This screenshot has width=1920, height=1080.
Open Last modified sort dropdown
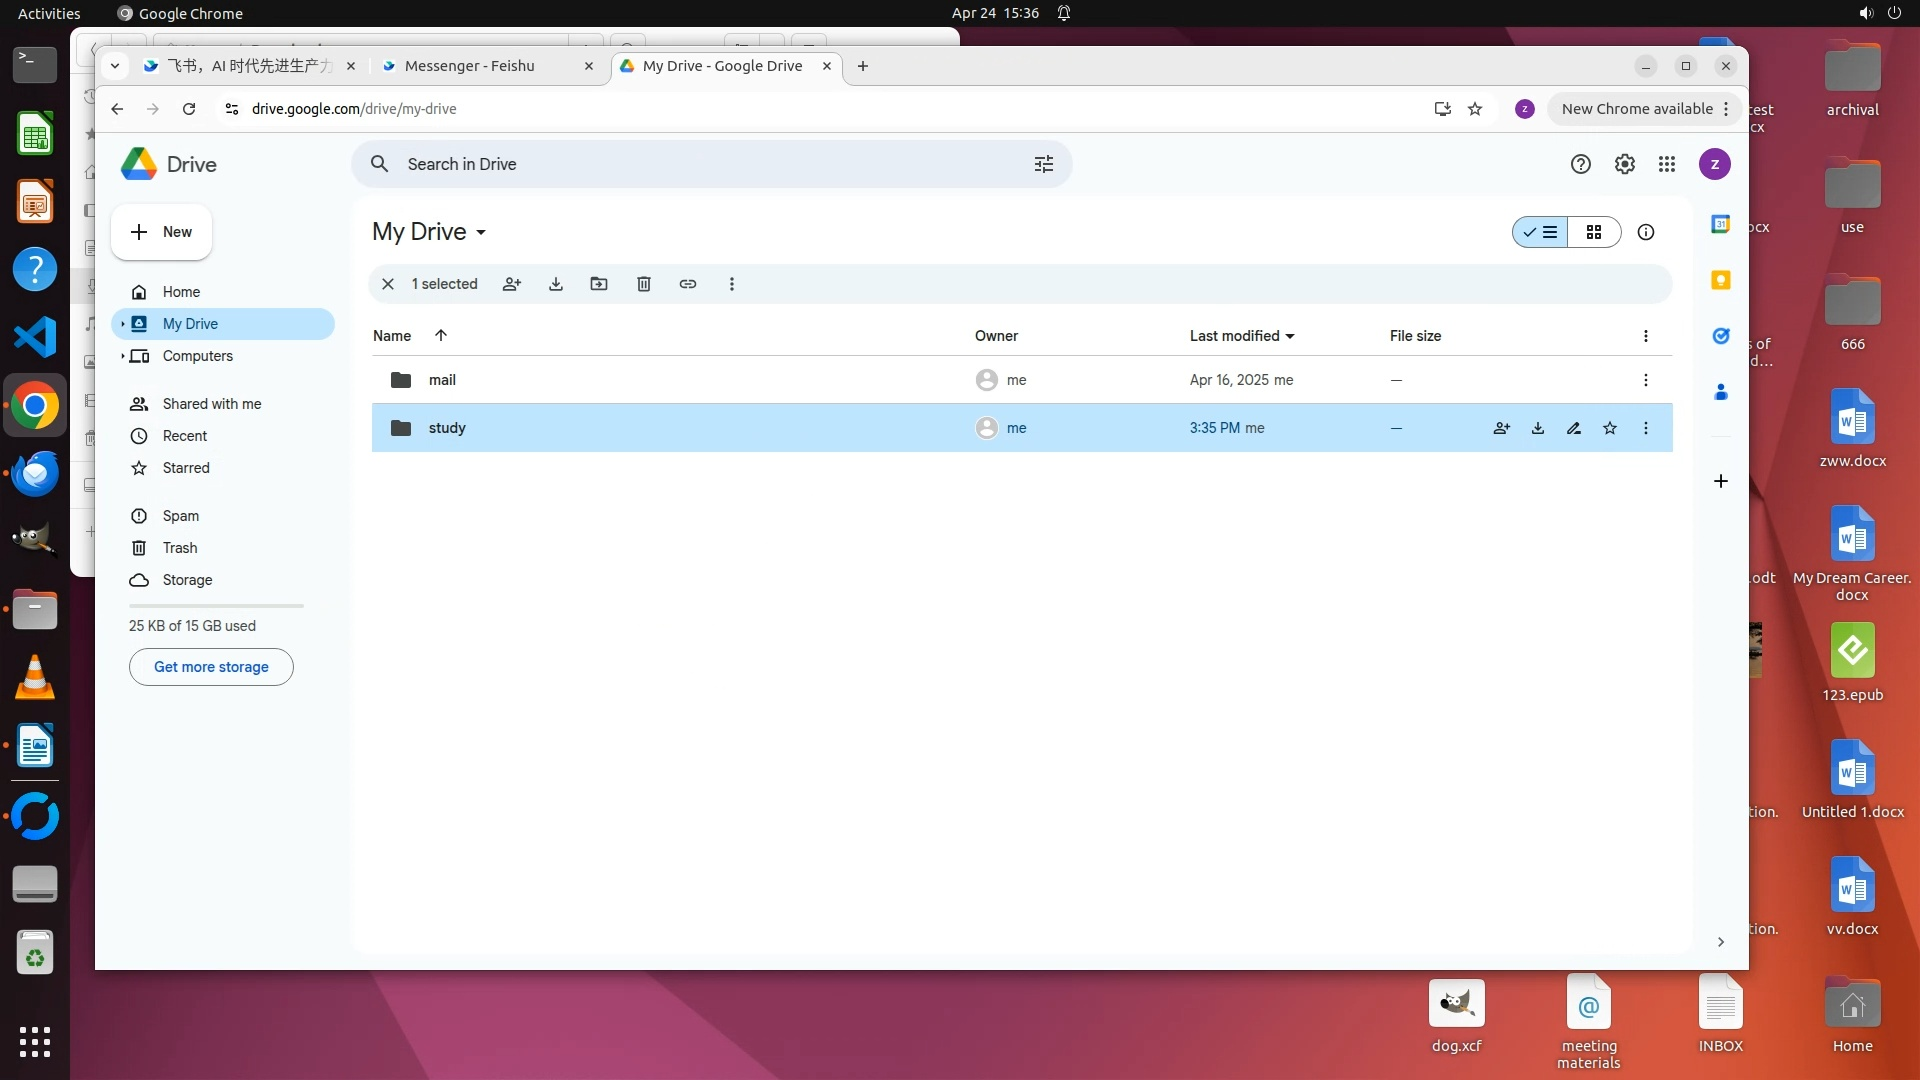1242,336
